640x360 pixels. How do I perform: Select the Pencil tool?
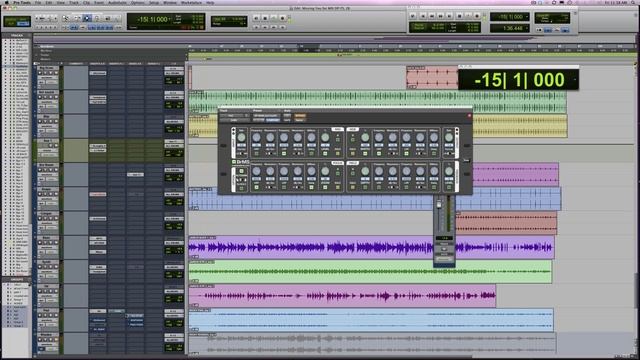tap(117, 18)
